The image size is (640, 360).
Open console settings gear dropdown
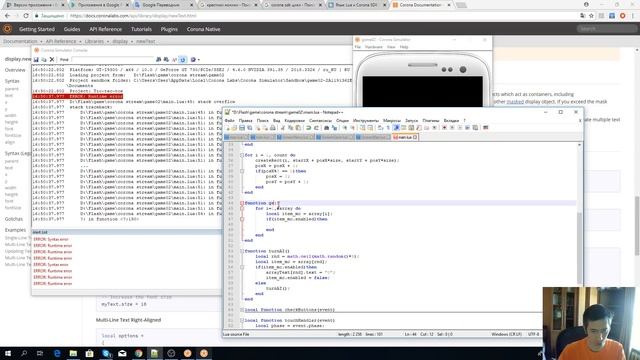[x=194, y=60]
